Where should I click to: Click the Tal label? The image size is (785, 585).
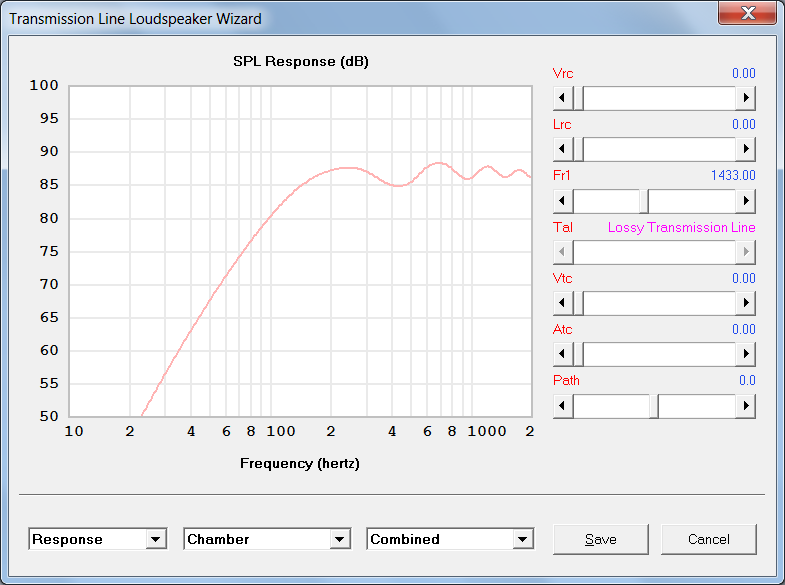click(563, 227)
